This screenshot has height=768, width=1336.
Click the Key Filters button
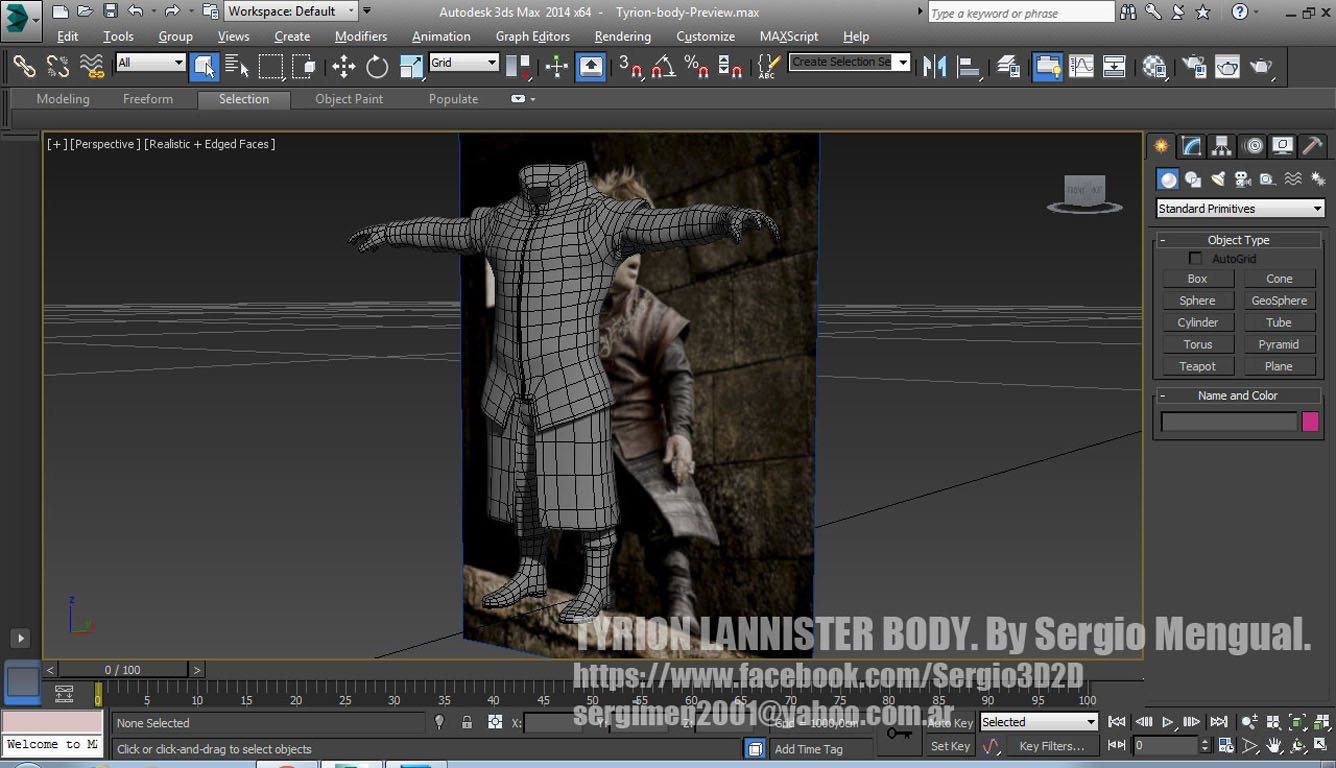click(x=1051, y=746)
